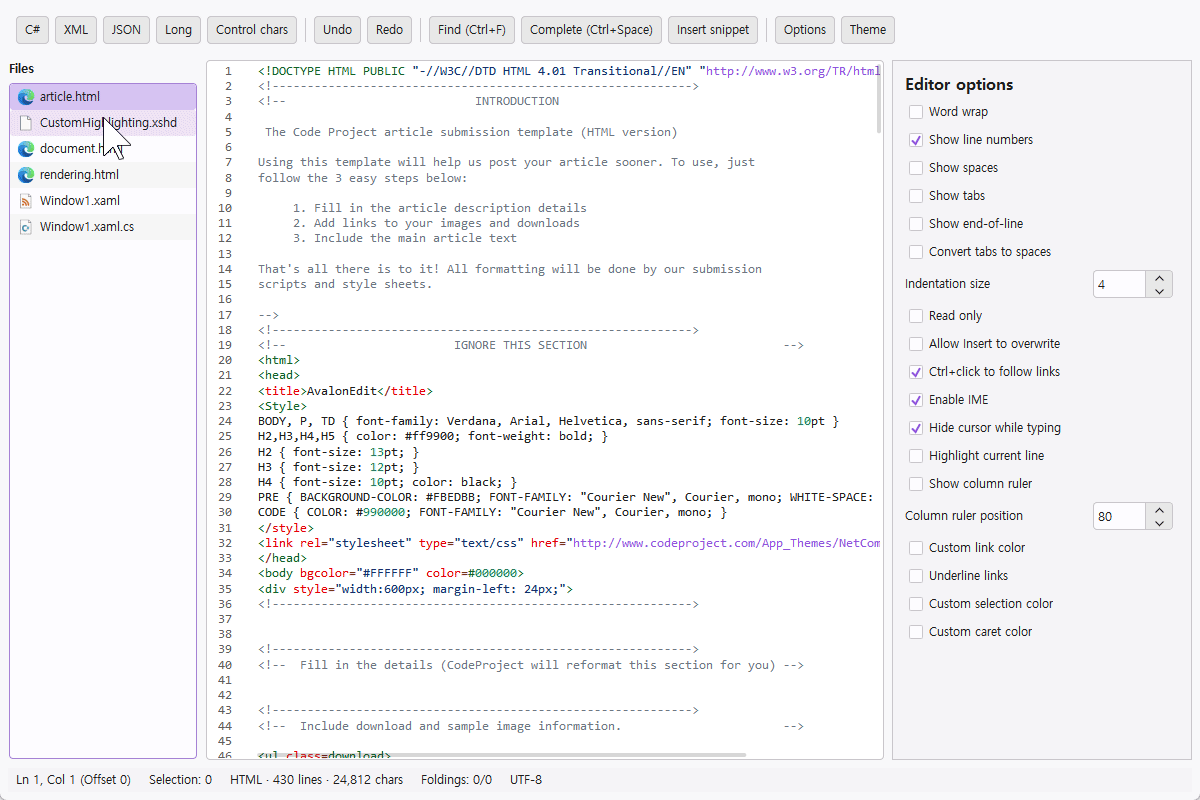The image size is (1200, 800).
Task: Load the XML sample
Action: tap(76, 30)
